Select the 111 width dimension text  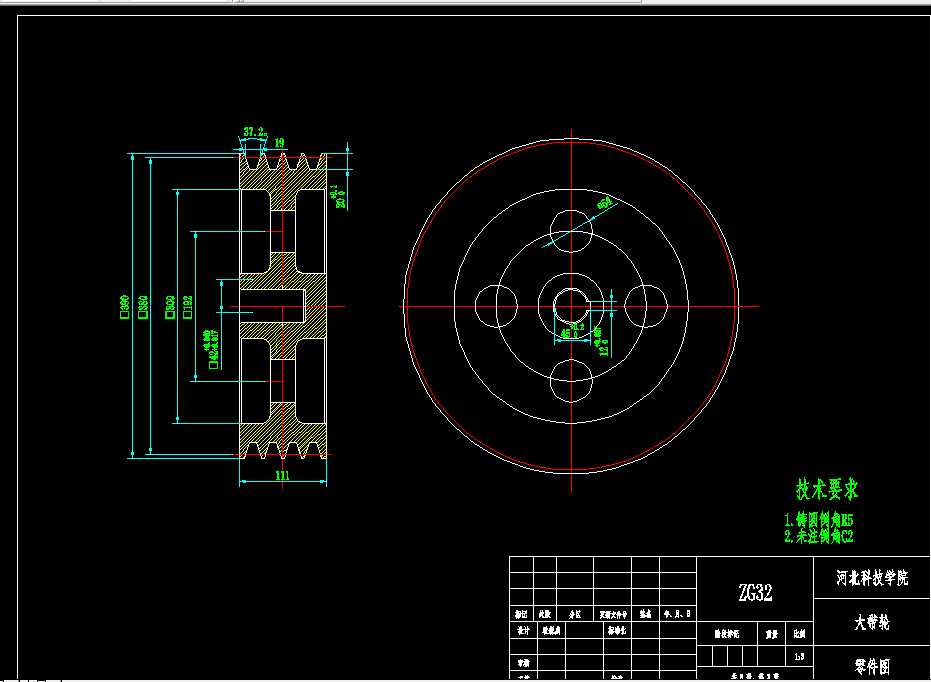coord(283,475)
